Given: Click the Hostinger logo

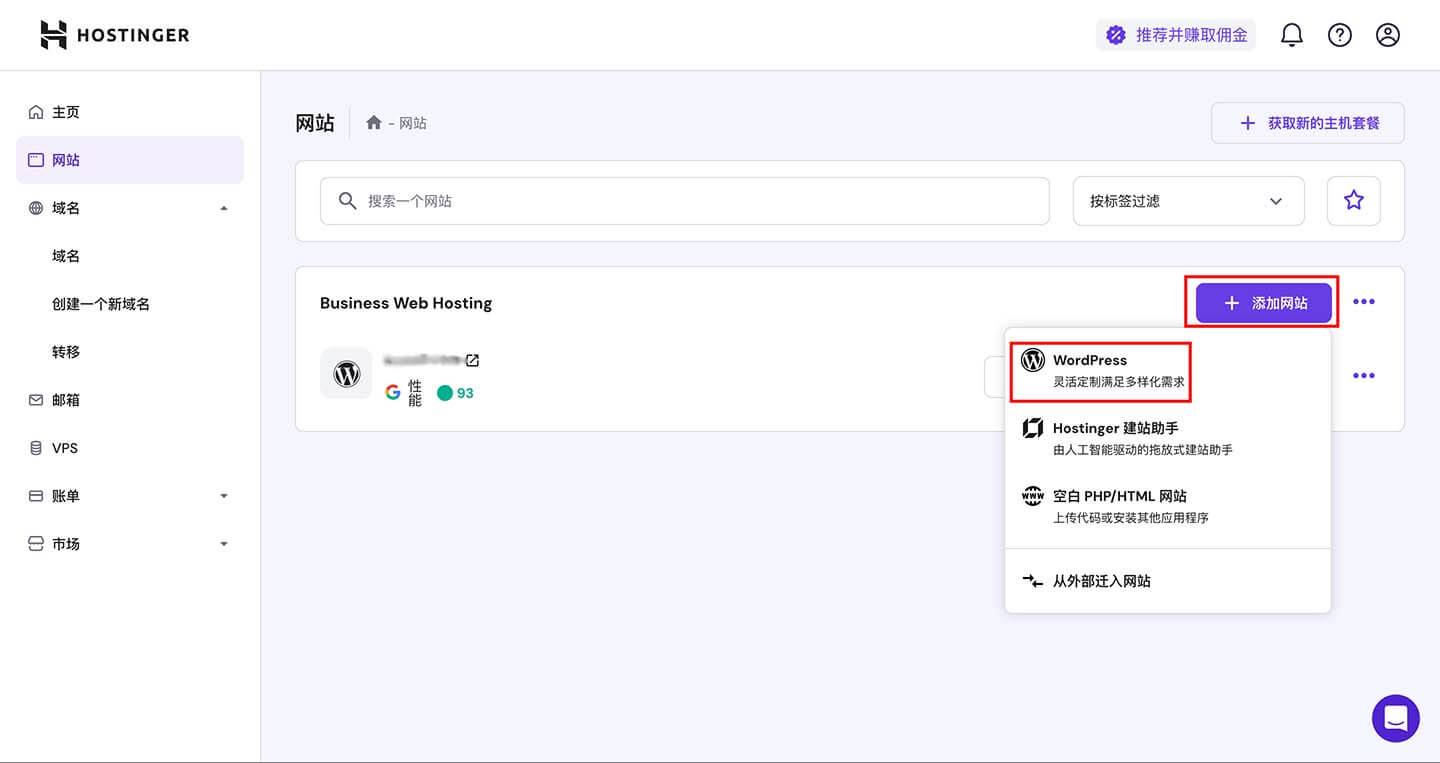Looking at the screenshot, I should point(114,35).
